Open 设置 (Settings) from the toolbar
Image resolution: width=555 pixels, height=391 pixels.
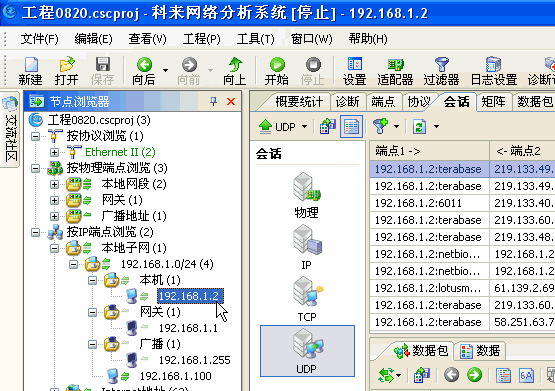tap(354, 71)
